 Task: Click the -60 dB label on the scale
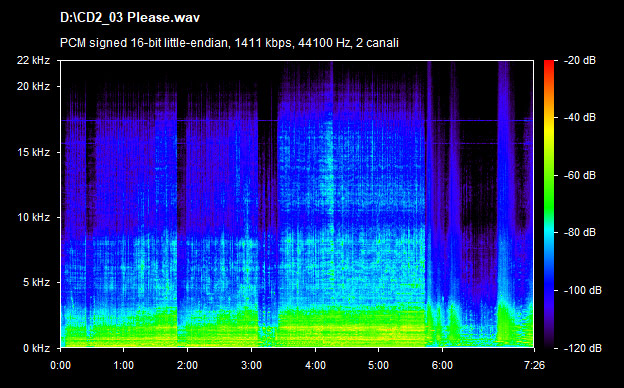pyautogui.click(x=580, y=175)
